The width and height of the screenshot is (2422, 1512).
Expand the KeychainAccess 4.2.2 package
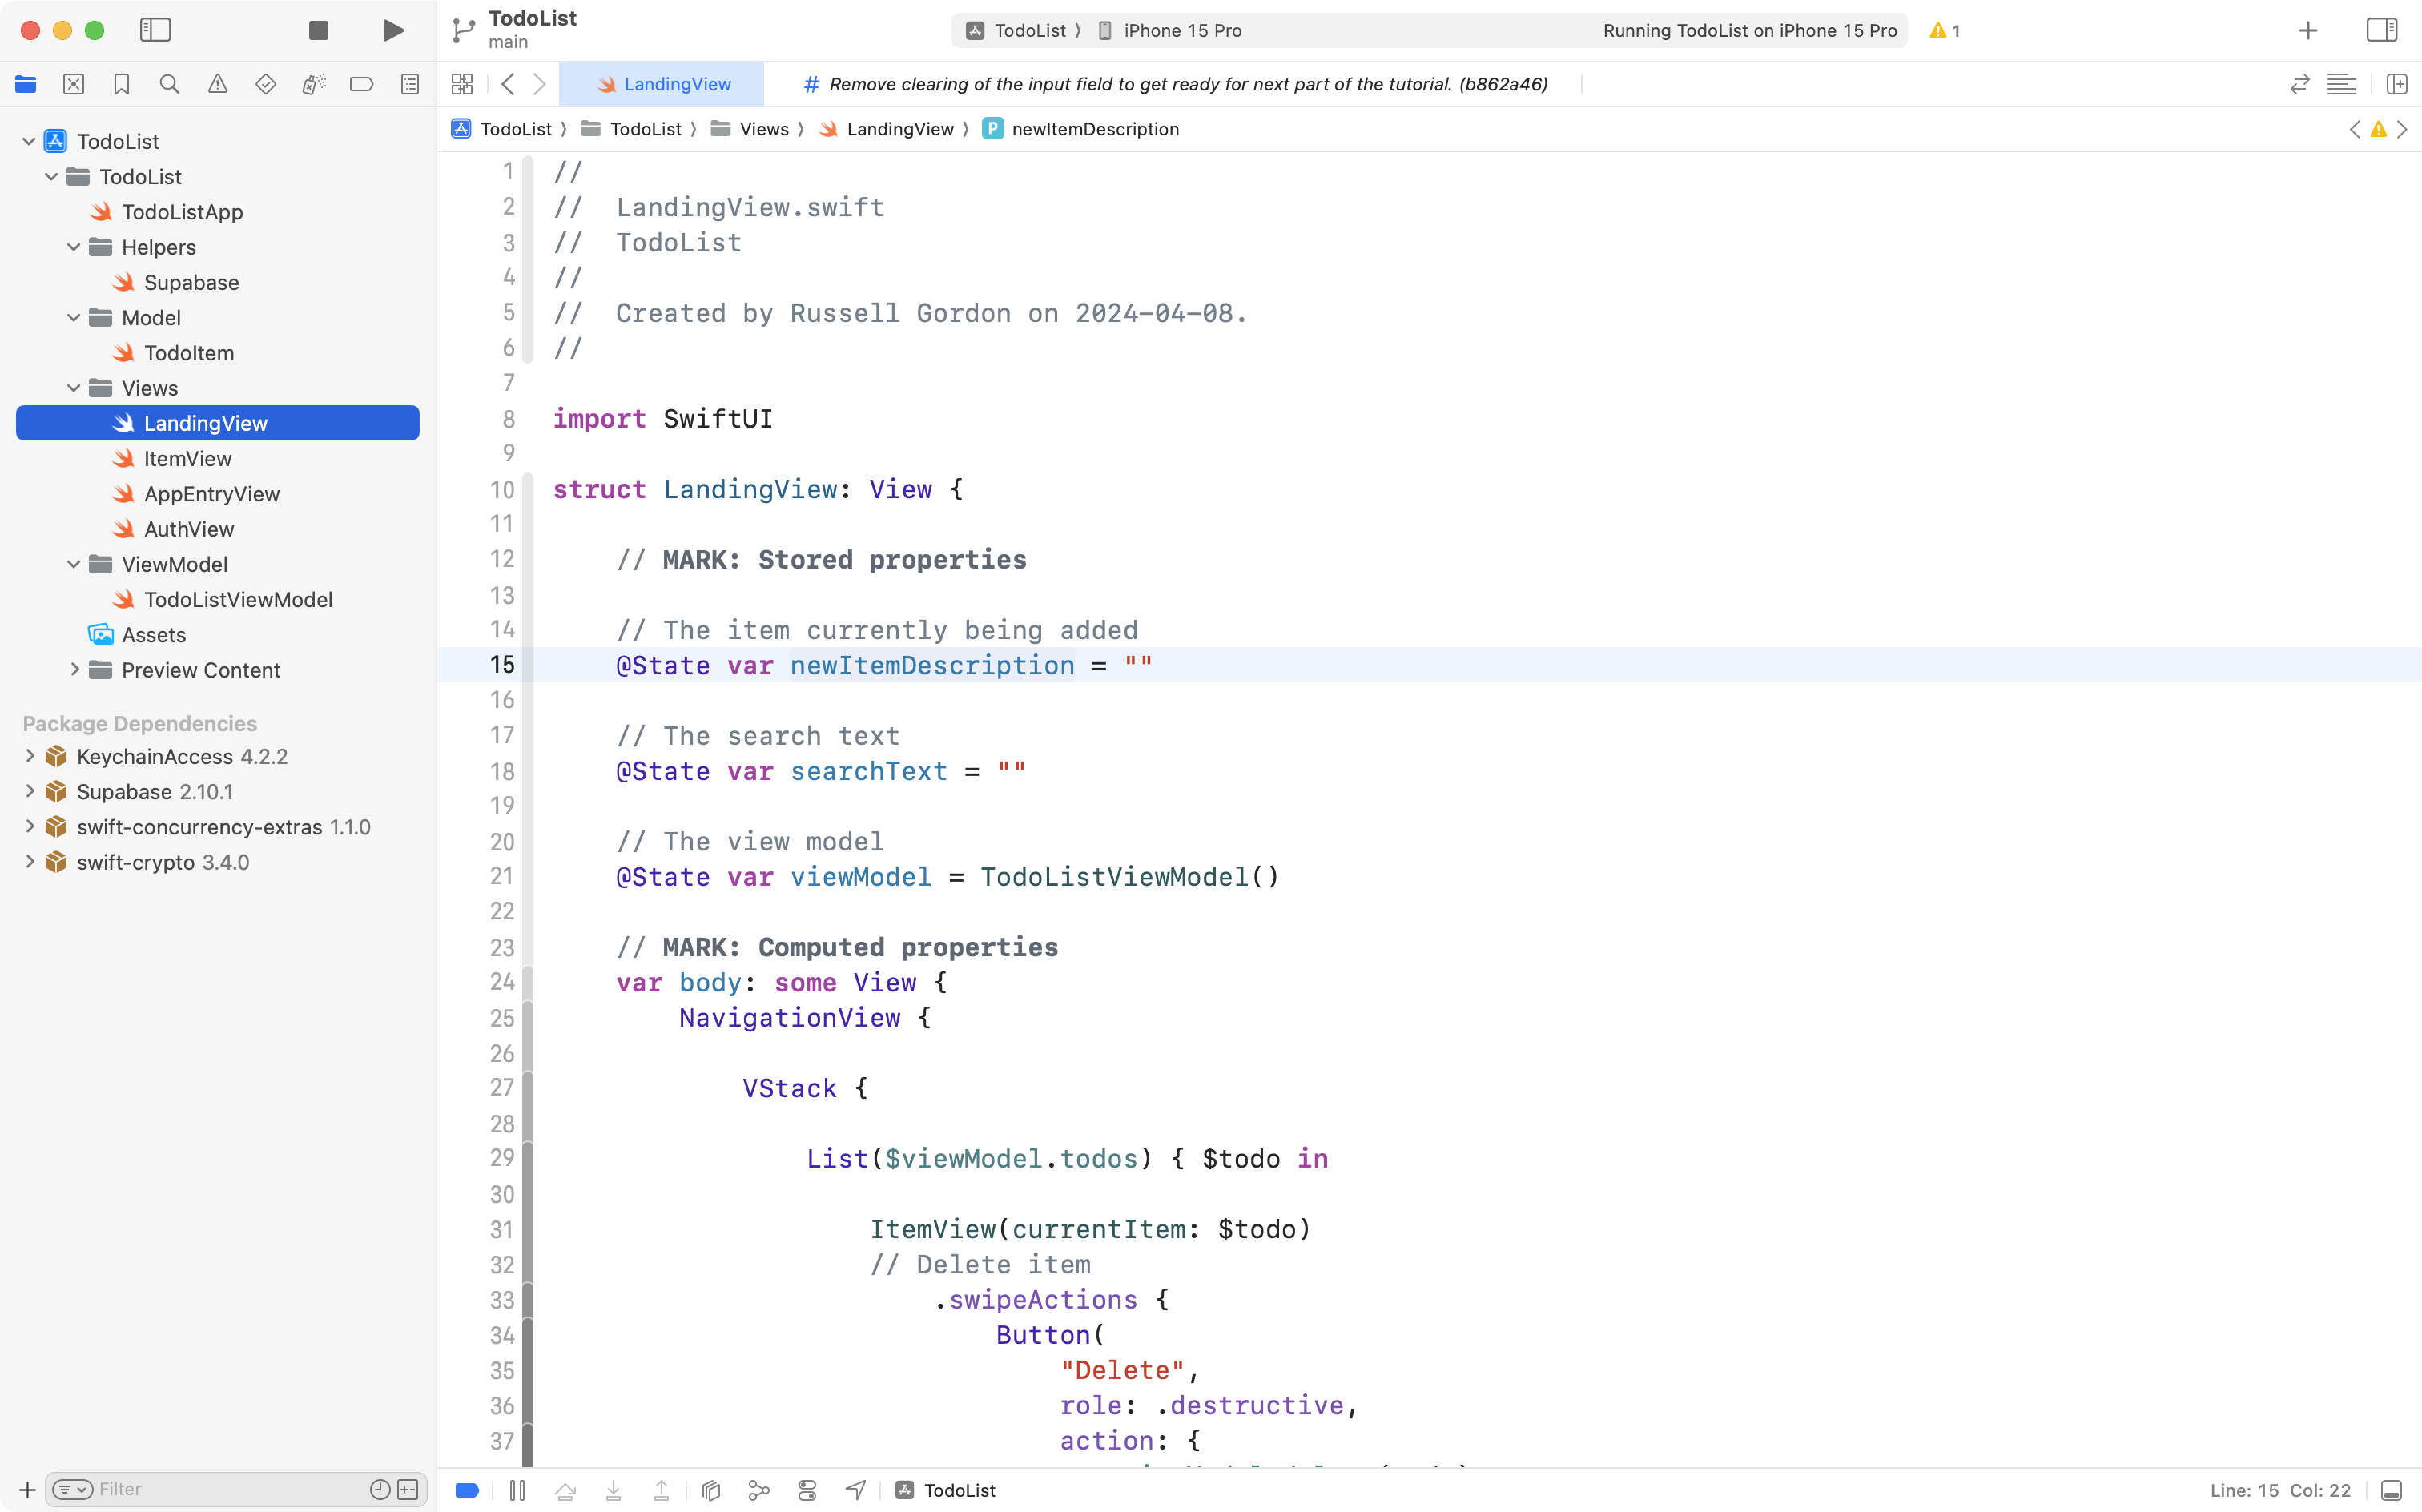pos(29,757)
